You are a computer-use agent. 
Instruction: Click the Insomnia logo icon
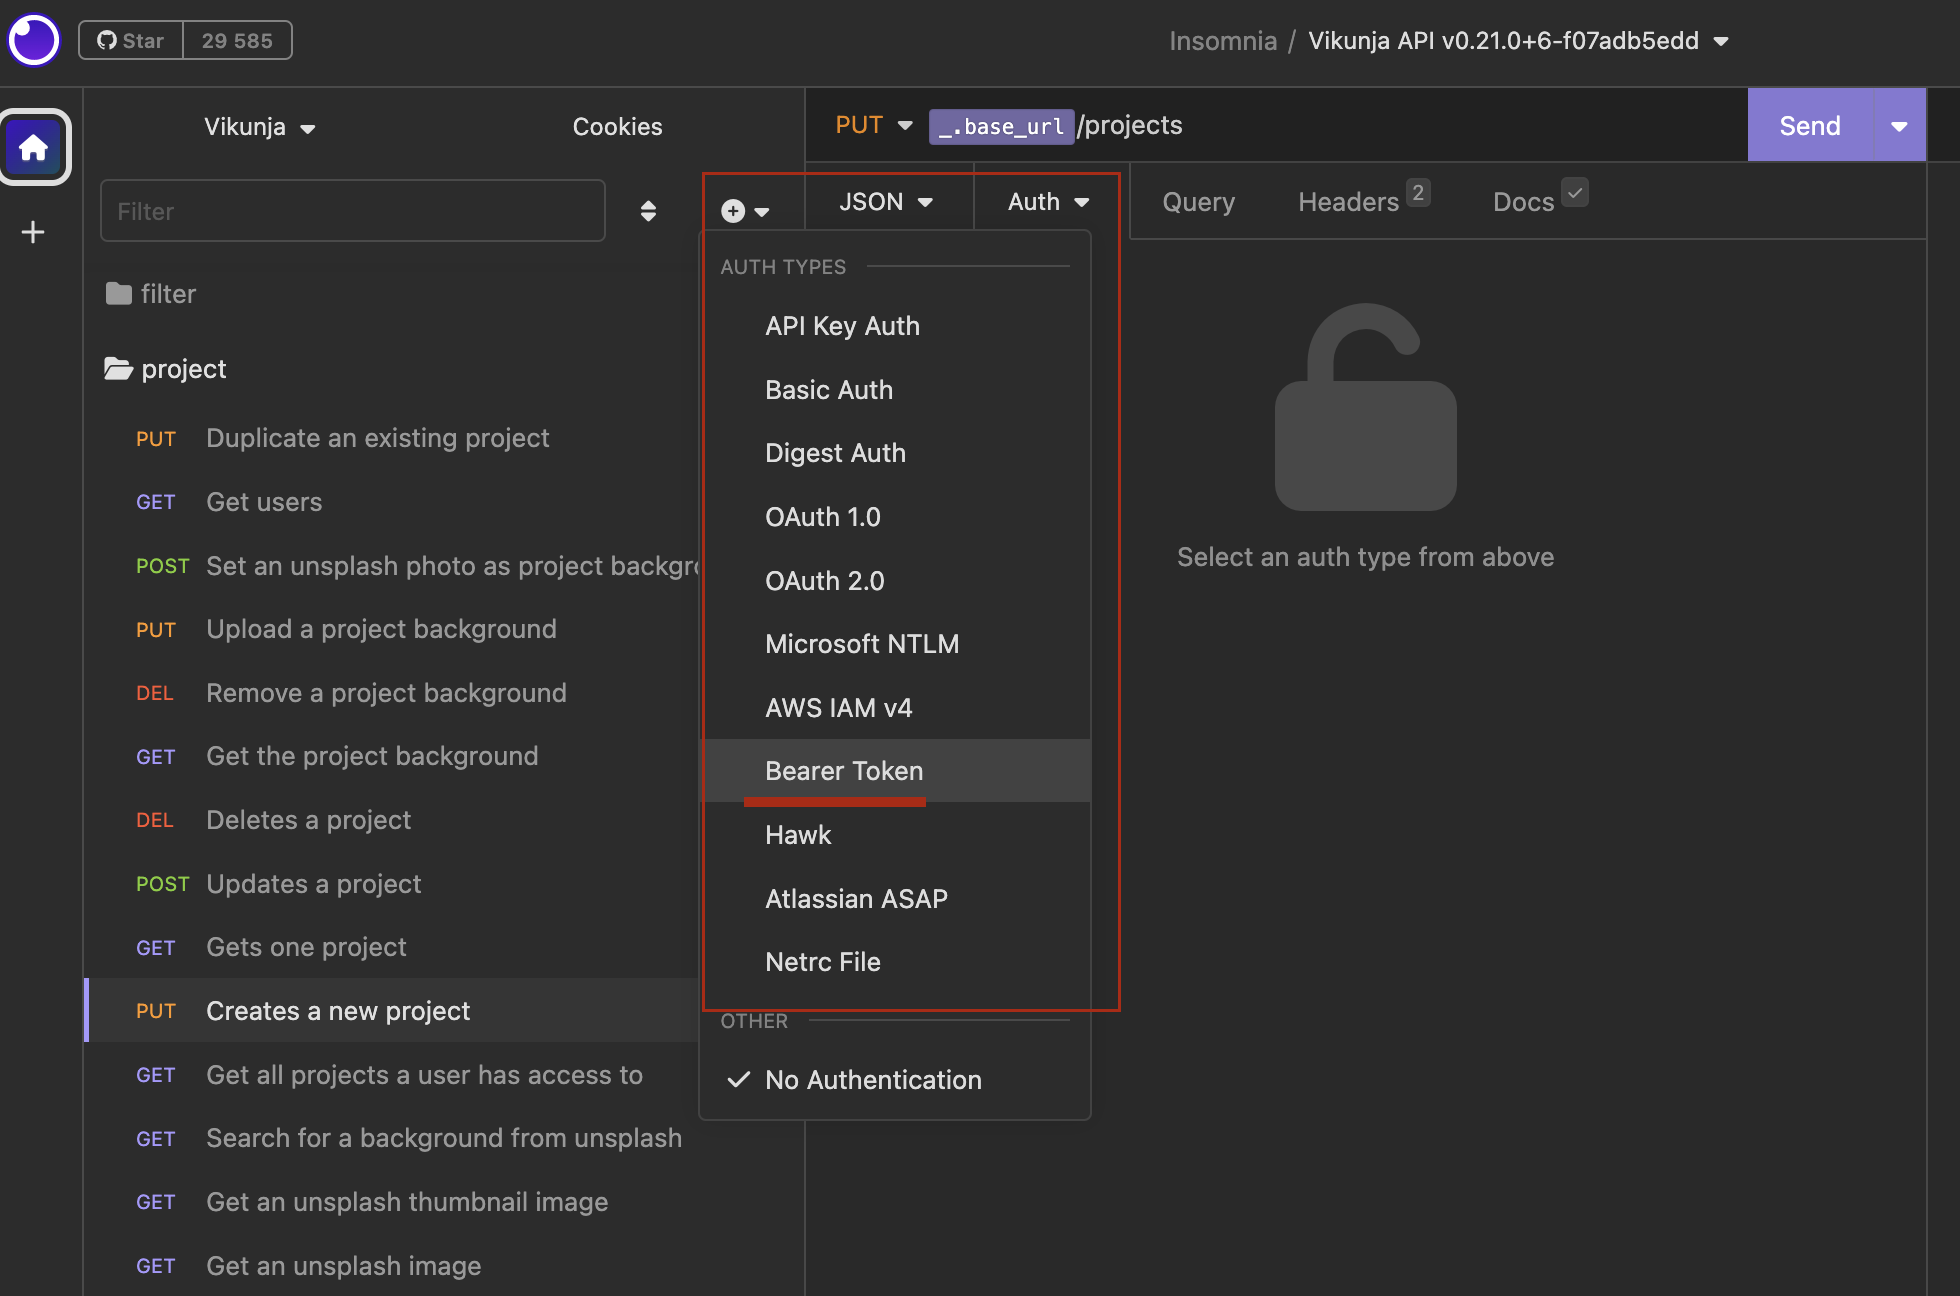coord(34,41)
